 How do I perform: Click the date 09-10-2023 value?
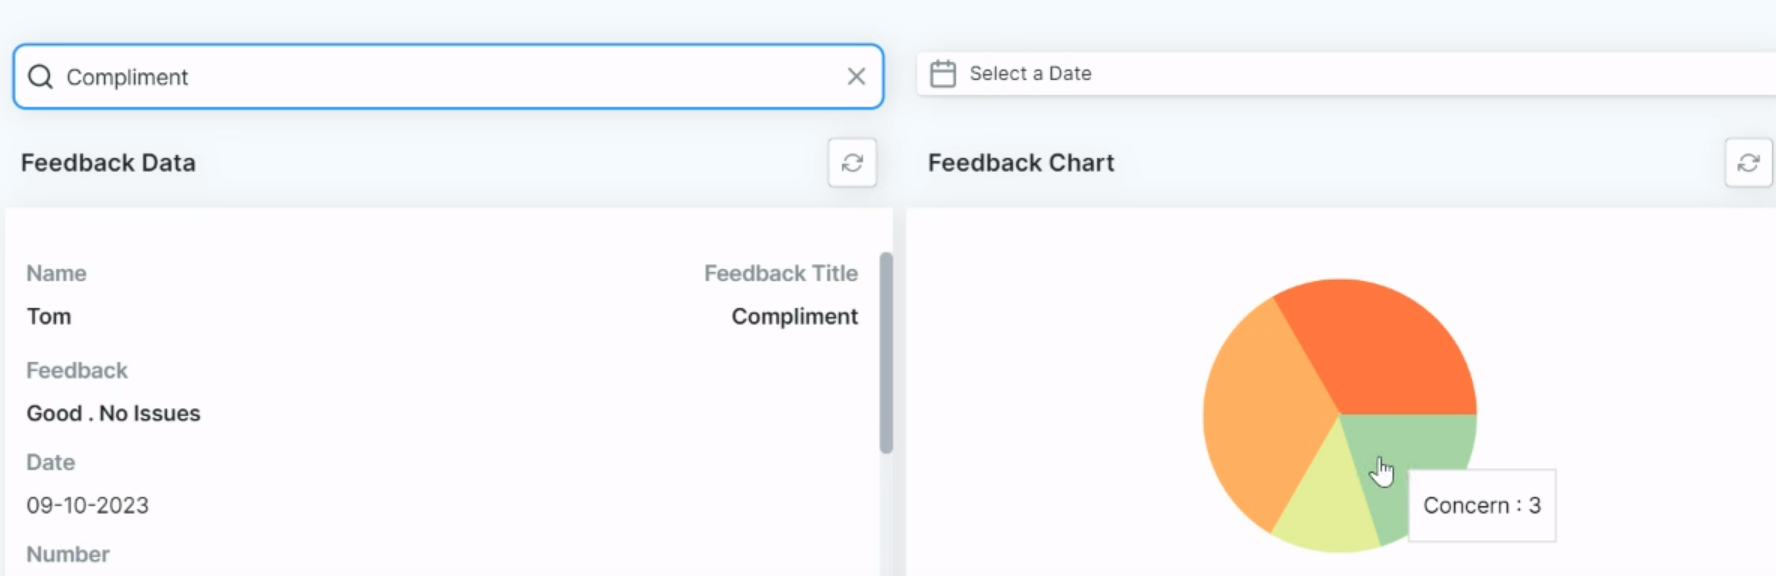pos(88,505)
